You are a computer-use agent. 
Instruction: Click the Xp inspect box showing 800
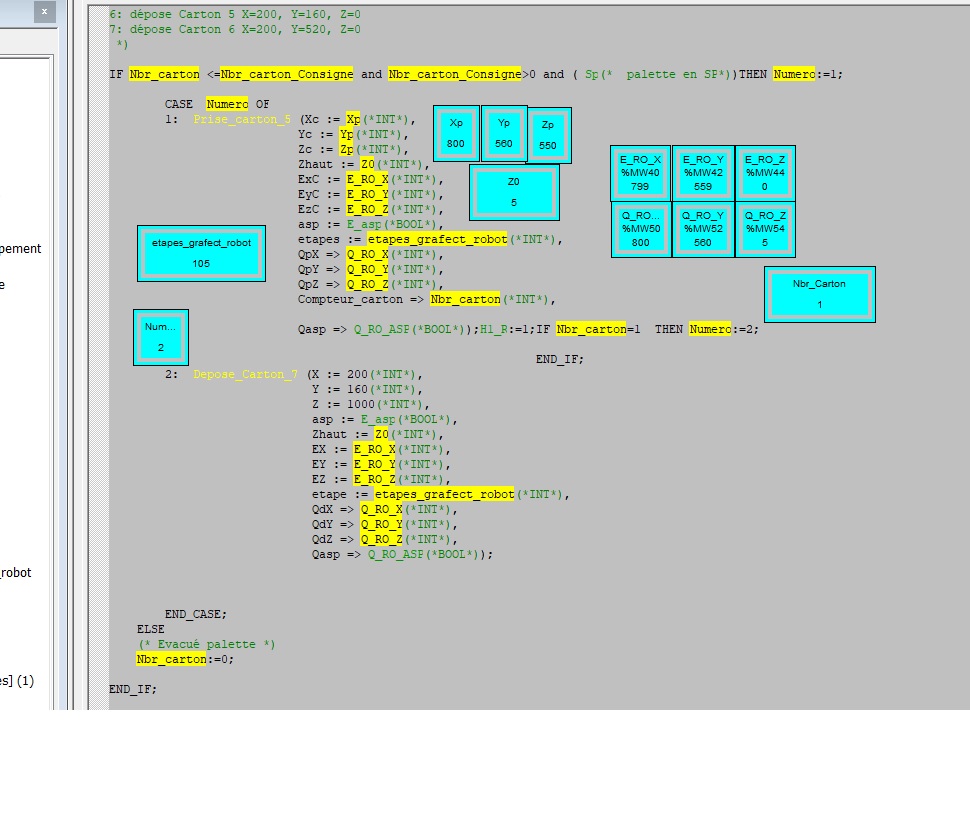456,133
